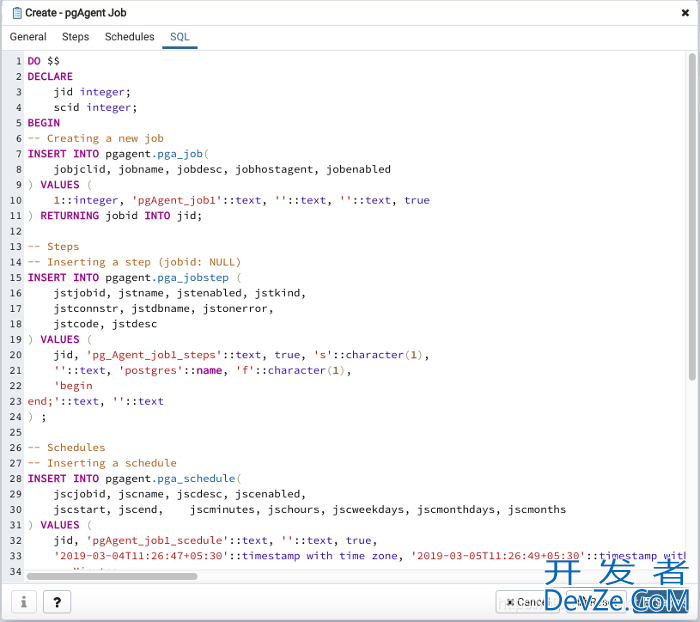
Task: Click 'pga_job' in line 7
Action: click(x=180, y=154)
